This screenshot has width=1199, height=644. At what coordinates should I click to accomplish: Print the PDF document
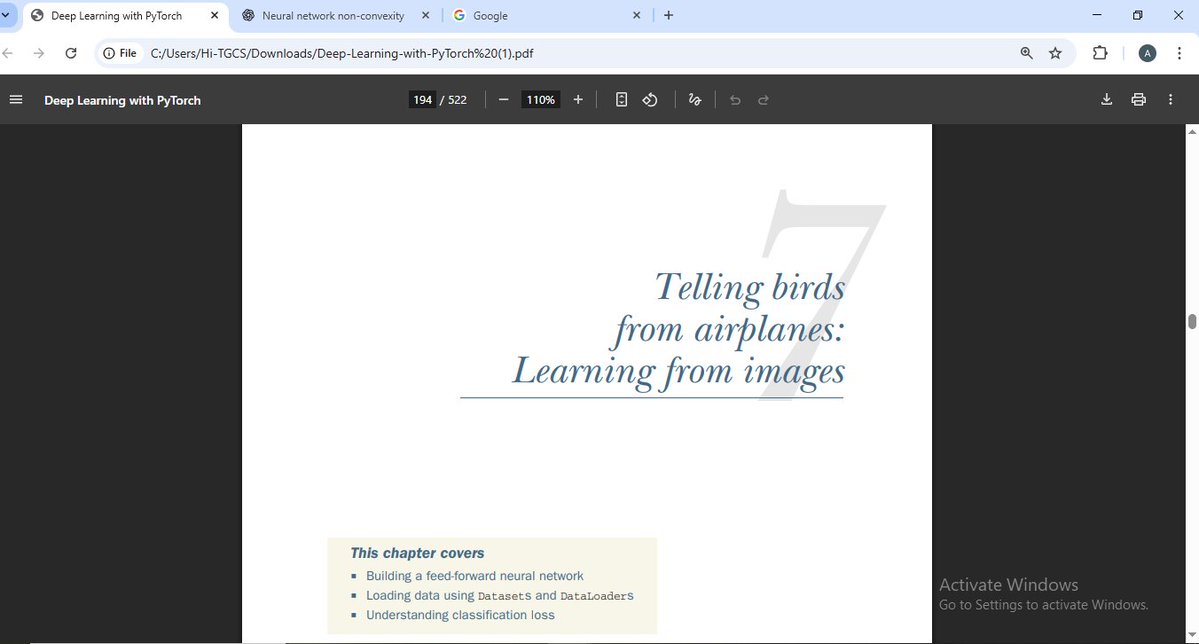[x=1139, y=99]
